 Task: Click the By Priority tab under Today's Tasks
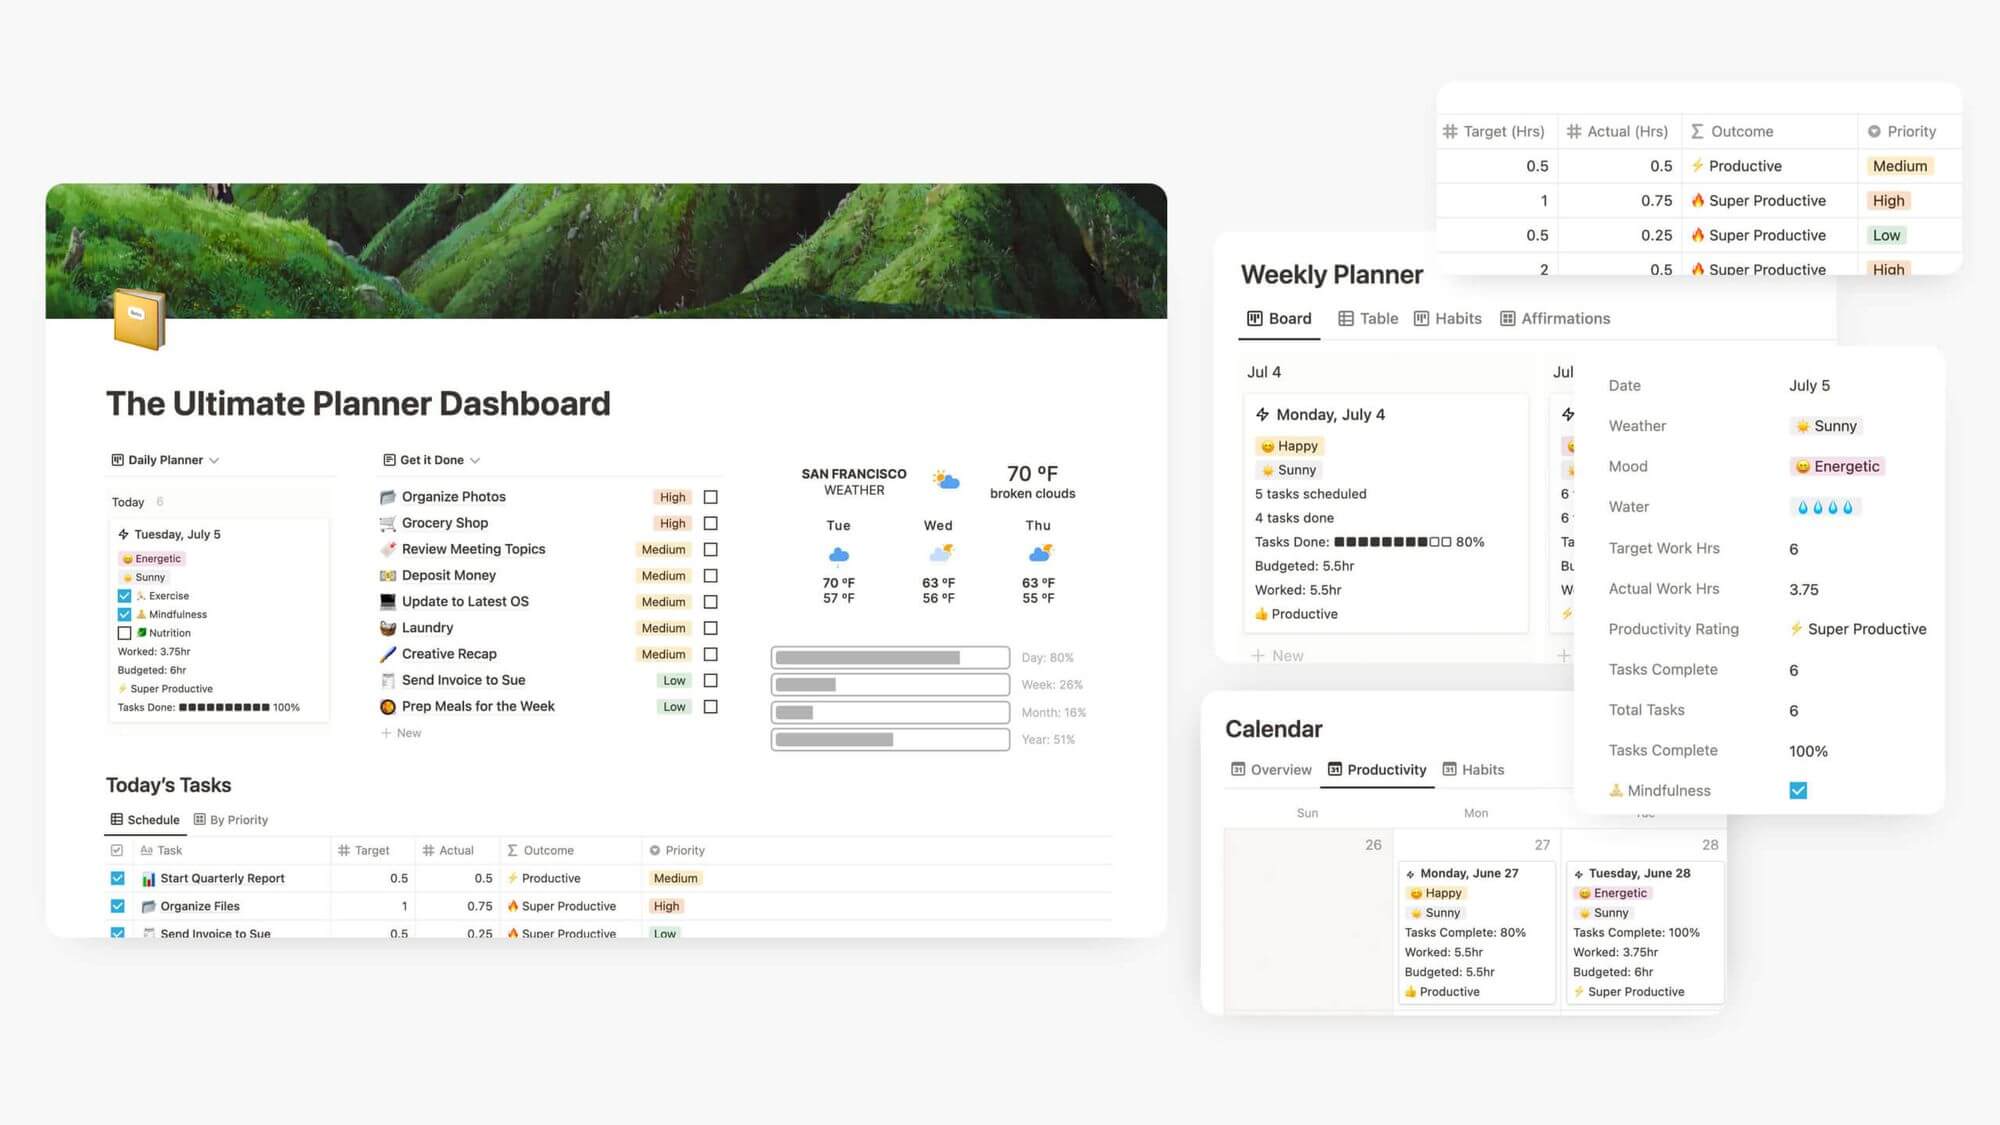coord(238,819)
